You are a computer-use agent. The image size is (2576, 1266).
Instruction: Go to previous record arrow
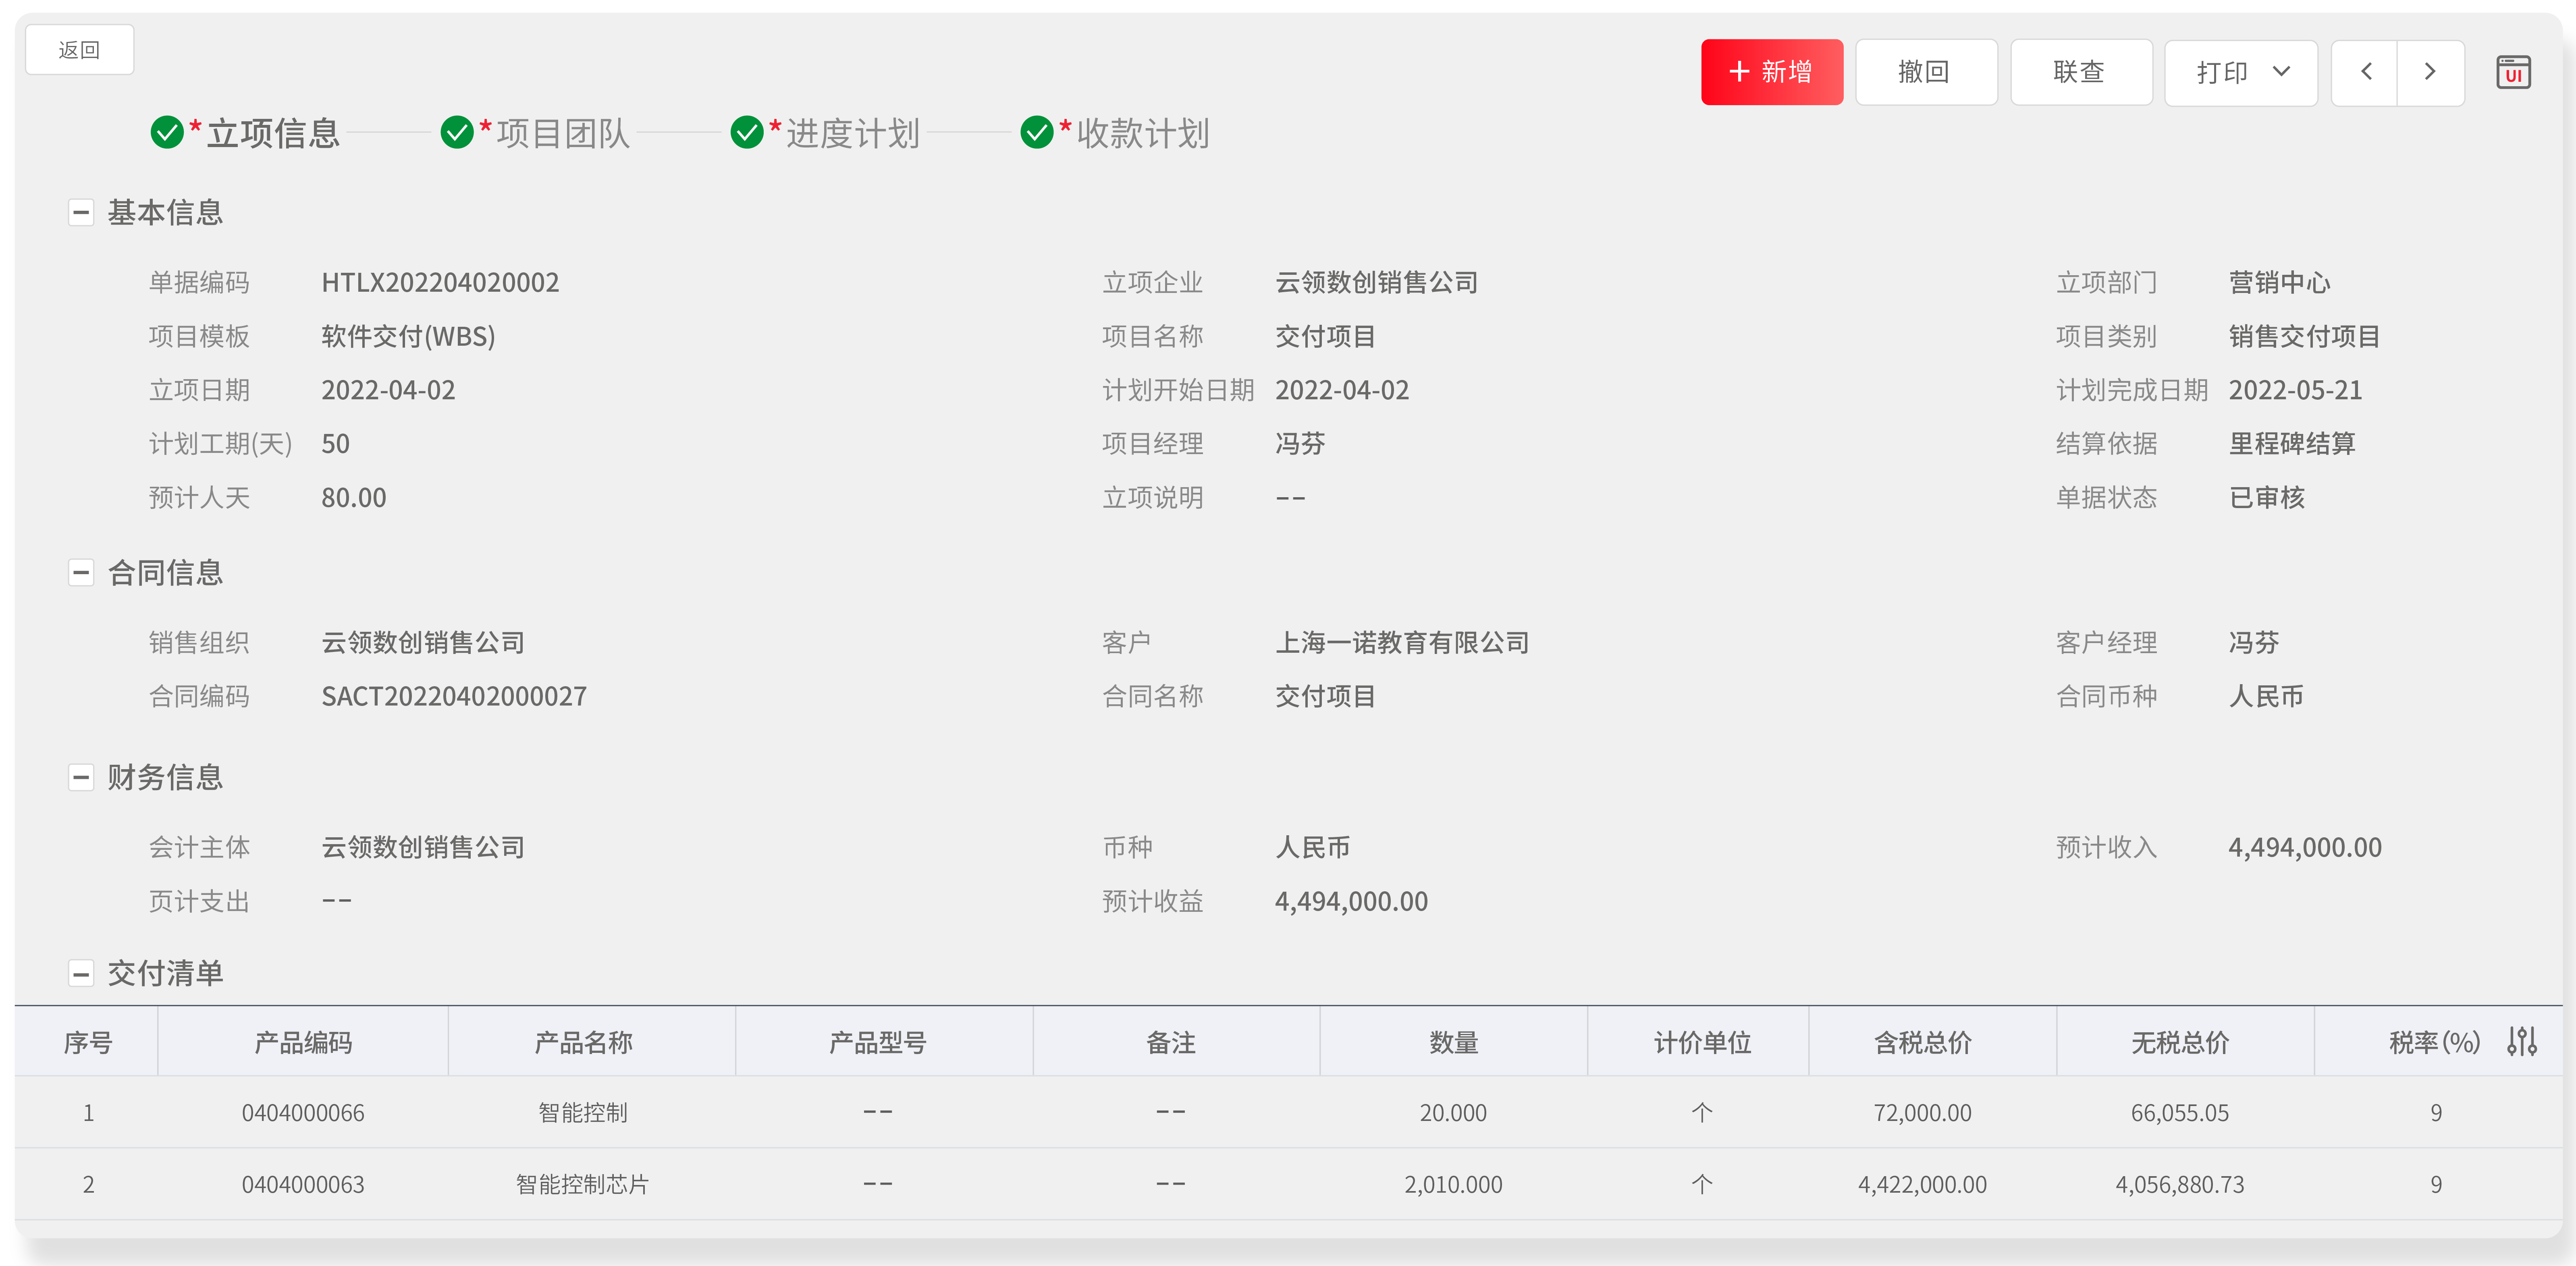[x=2365, y=72]
